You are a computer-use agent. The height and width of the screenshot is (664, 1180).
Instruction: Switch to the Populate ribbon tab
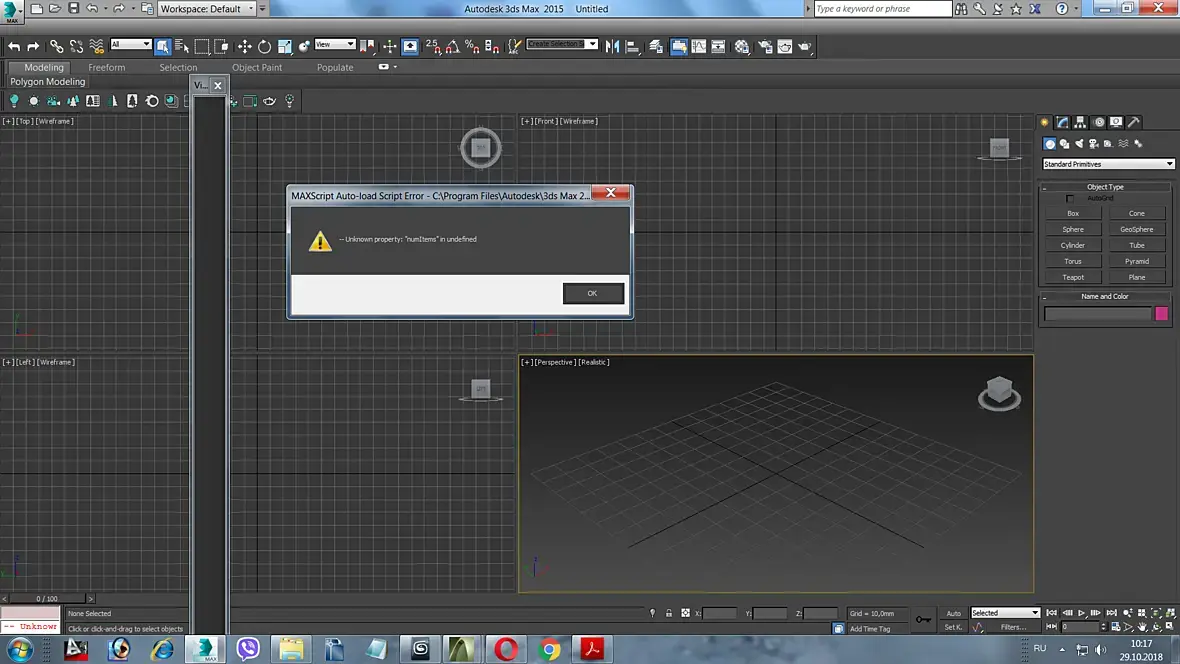tap(335, 67)
